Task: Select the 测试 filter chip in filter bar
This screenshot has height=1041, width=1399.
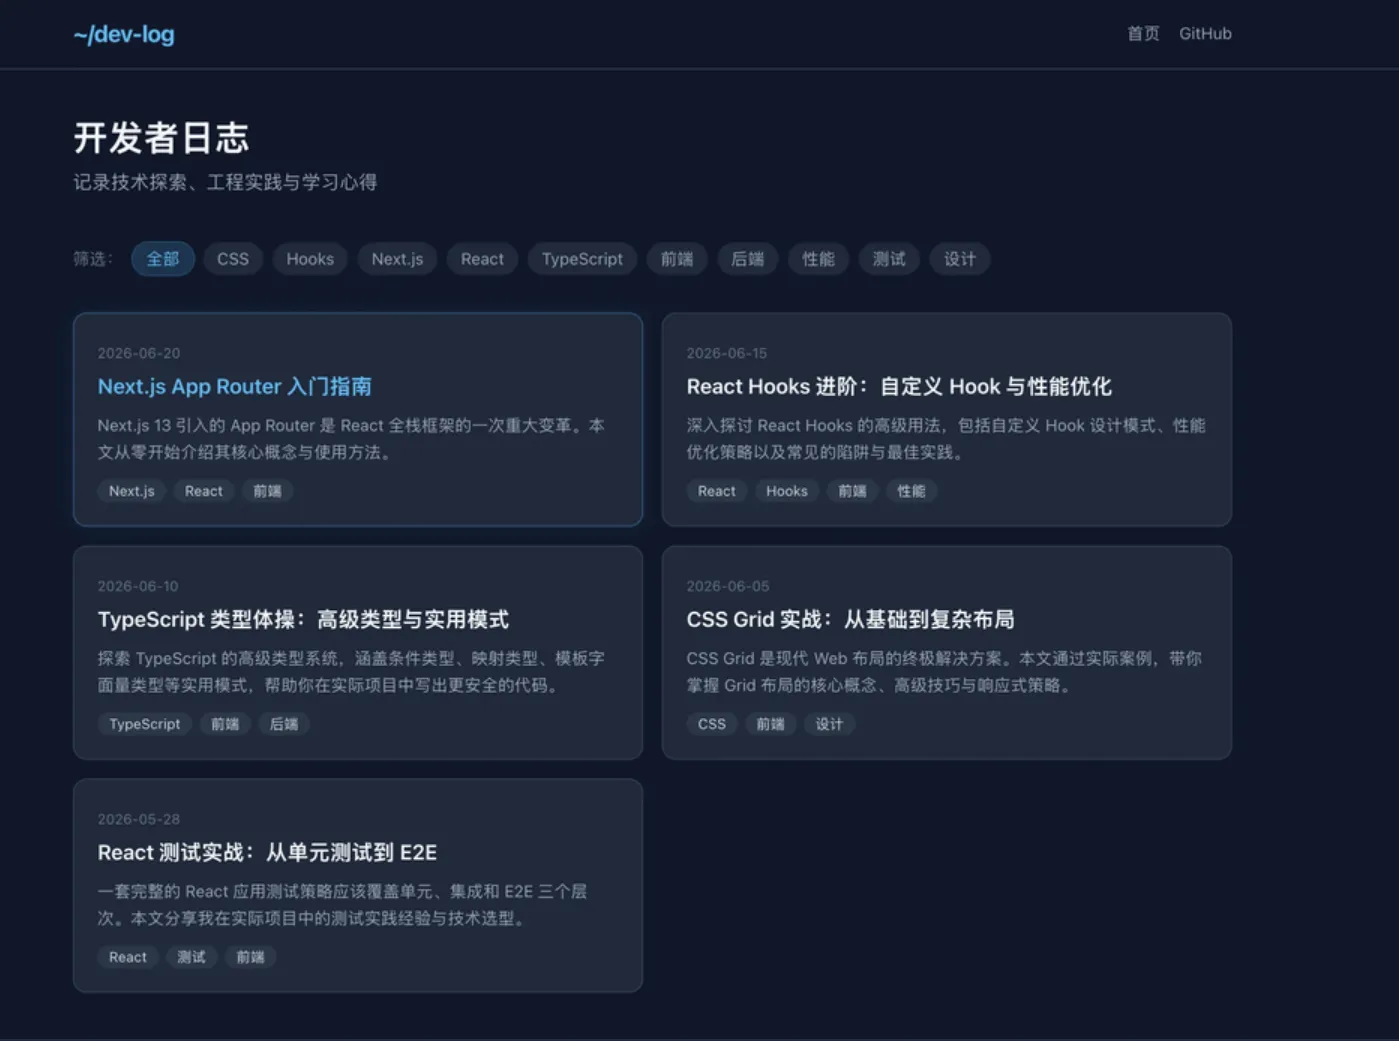Action: coord(889,259)
